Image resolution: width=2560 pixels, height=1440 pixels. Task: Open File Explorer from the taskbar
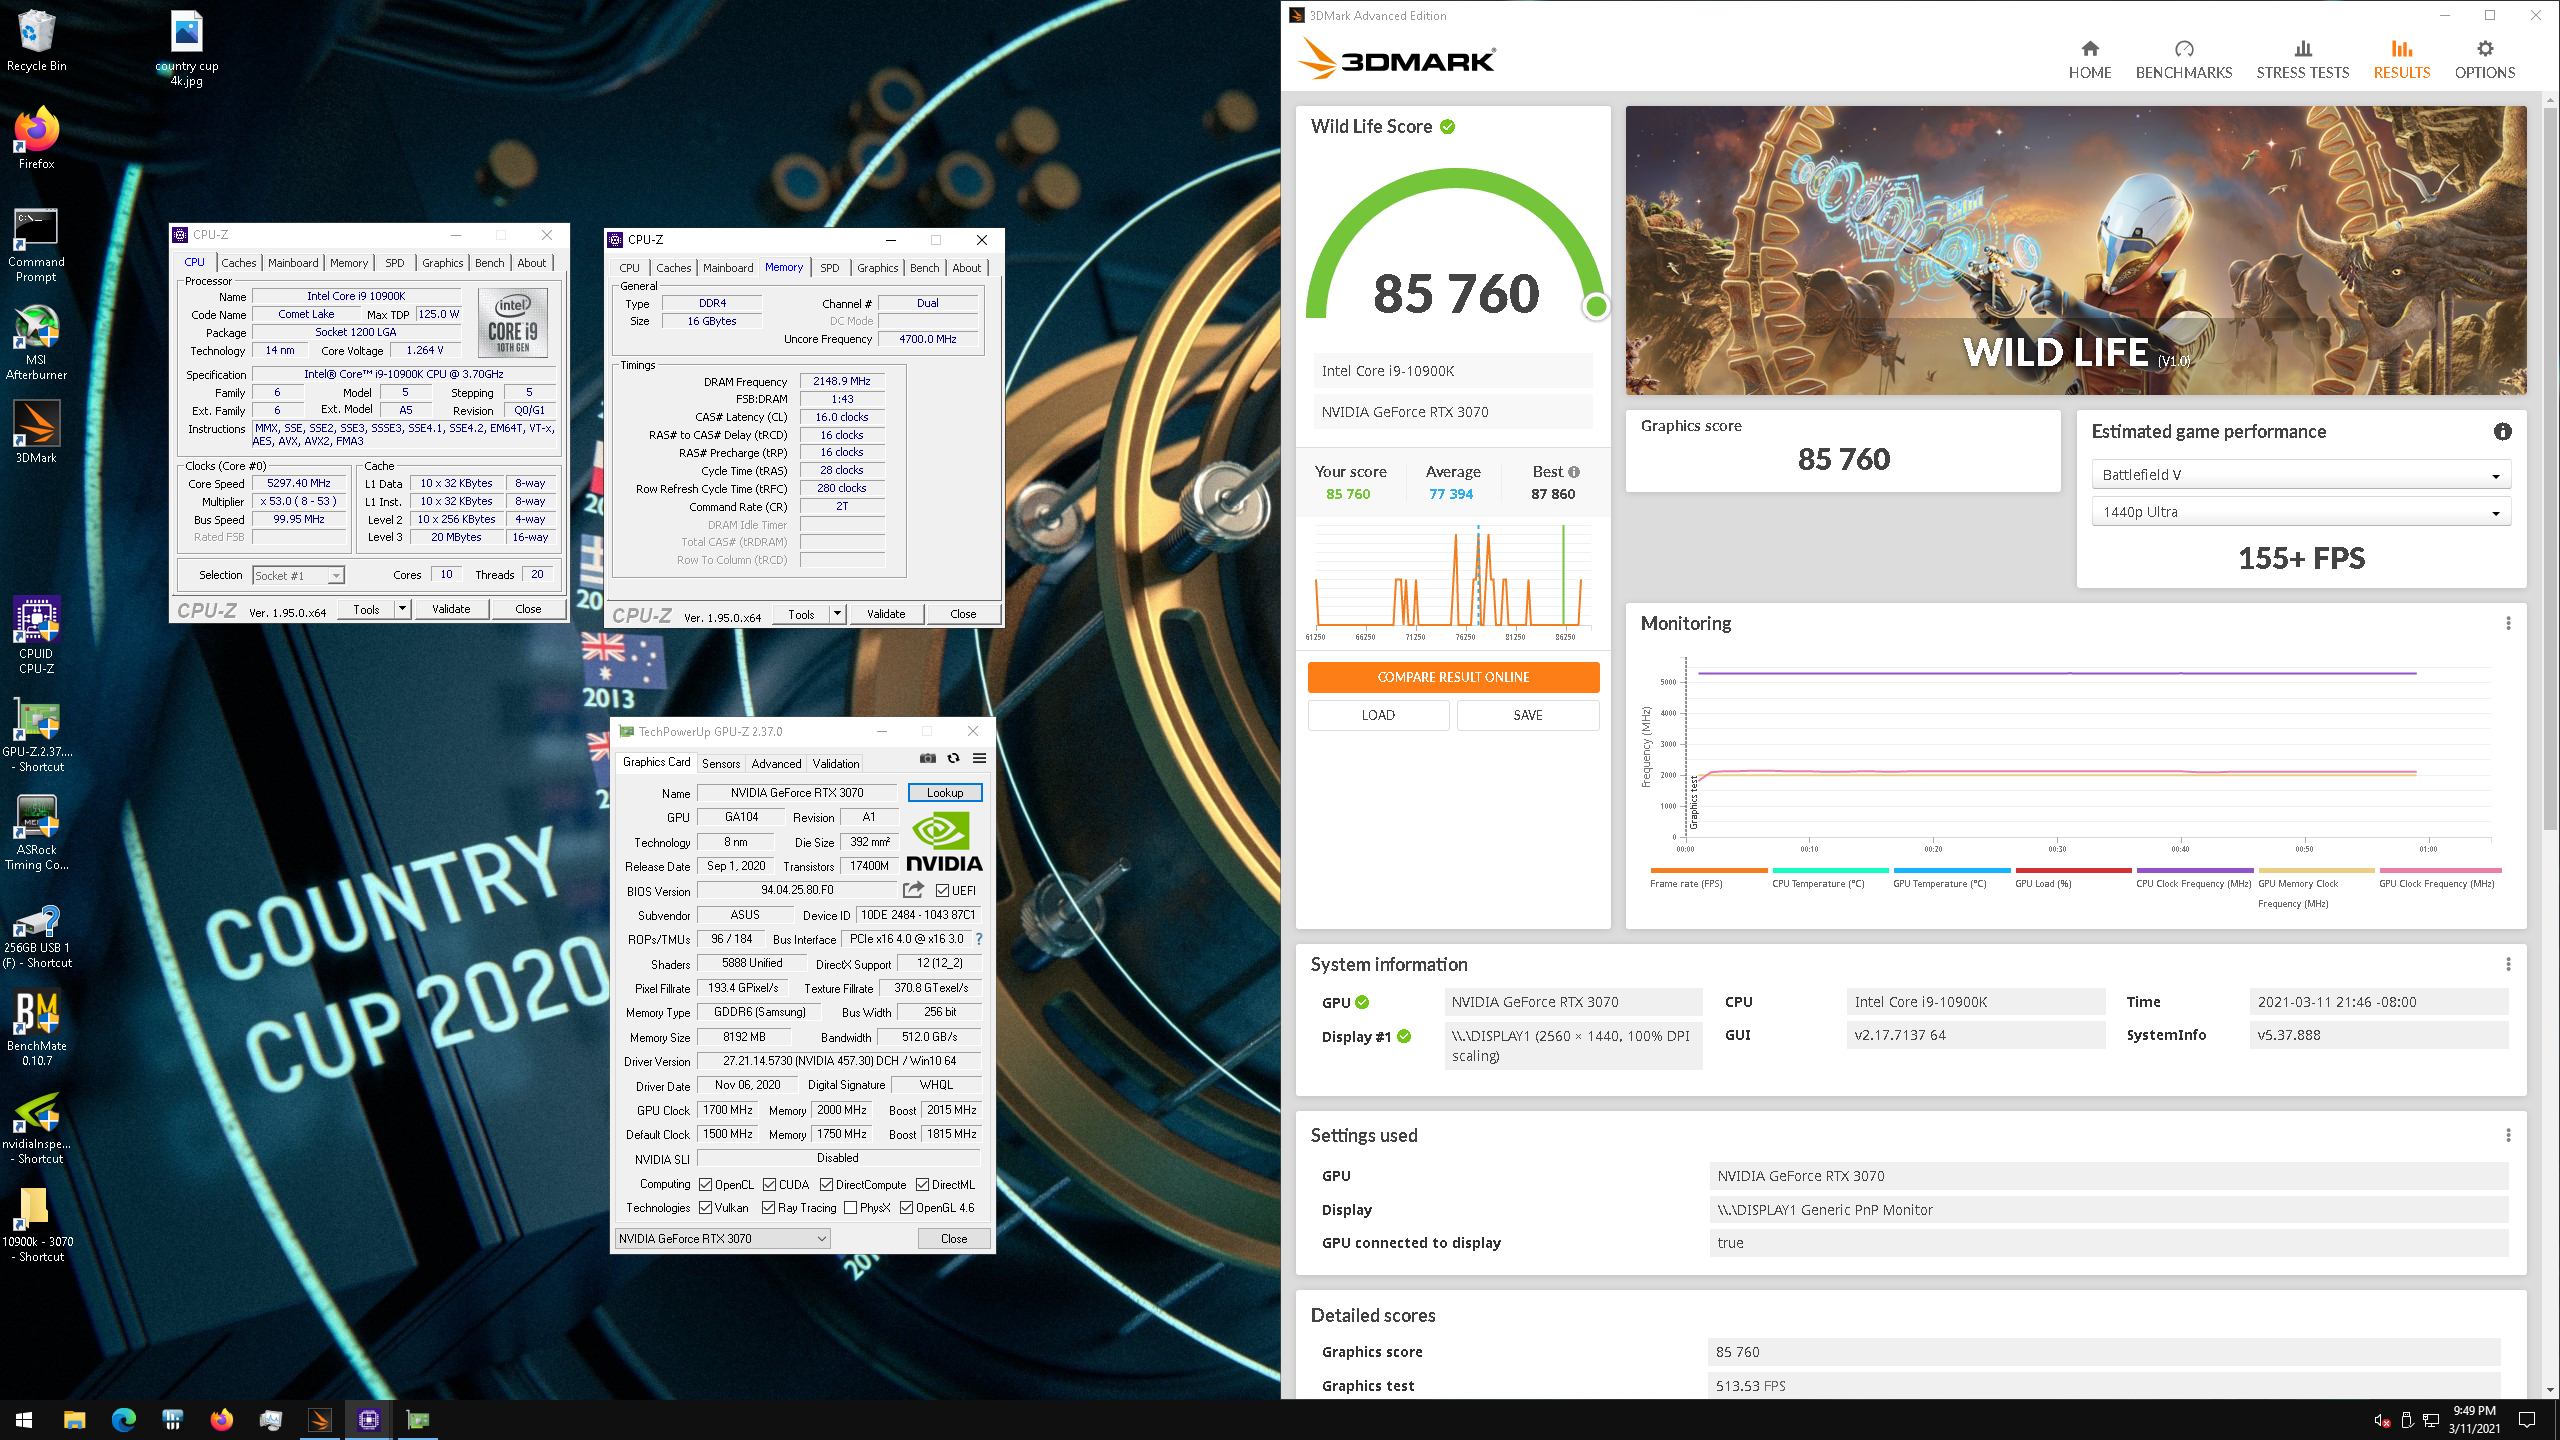tap(74, 1419)
